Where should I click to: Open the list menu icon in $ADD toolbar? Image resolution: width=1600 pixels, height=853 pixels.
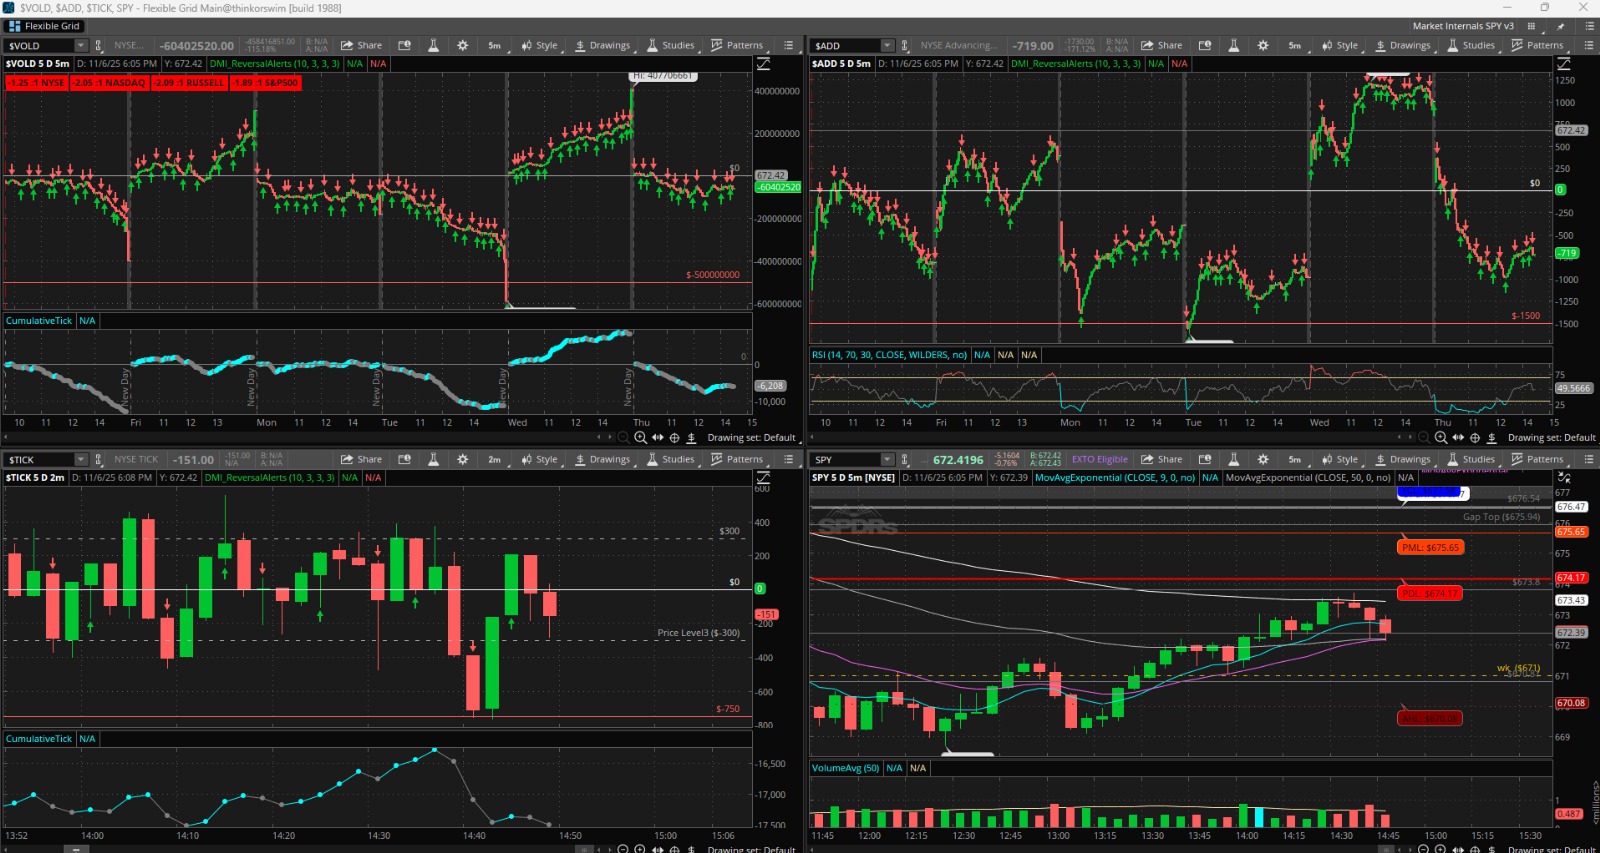coord(1588,45)
